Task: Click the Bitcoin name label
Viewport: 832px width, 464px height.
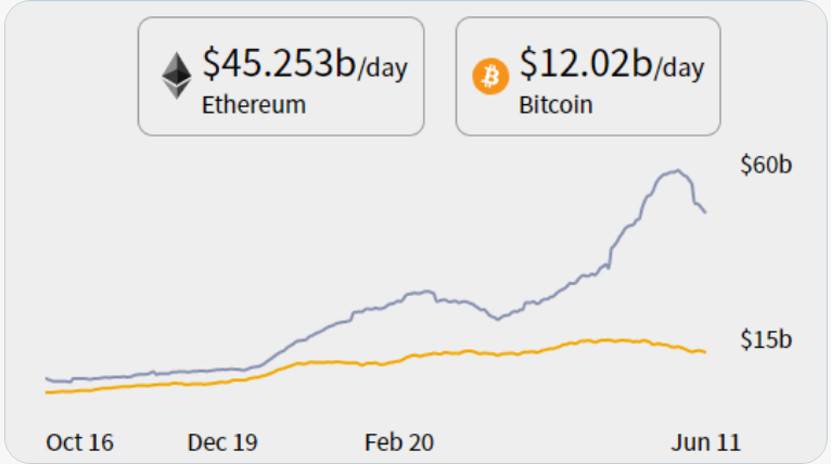Action: click(556, 104)
